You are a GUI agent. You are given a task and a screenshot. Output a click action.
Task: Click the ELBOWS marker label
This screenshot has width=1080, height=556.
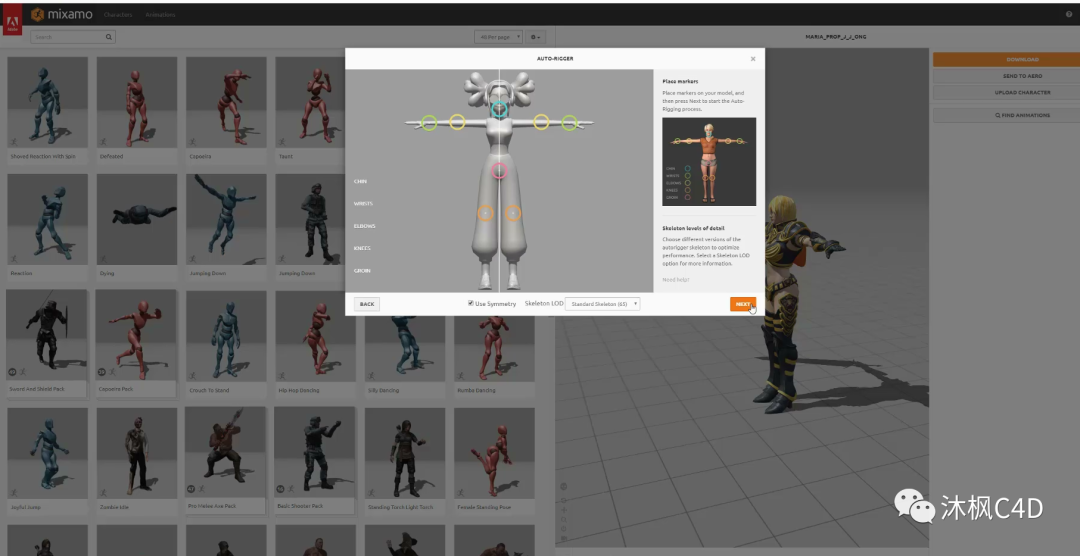(x=364, y=226)
